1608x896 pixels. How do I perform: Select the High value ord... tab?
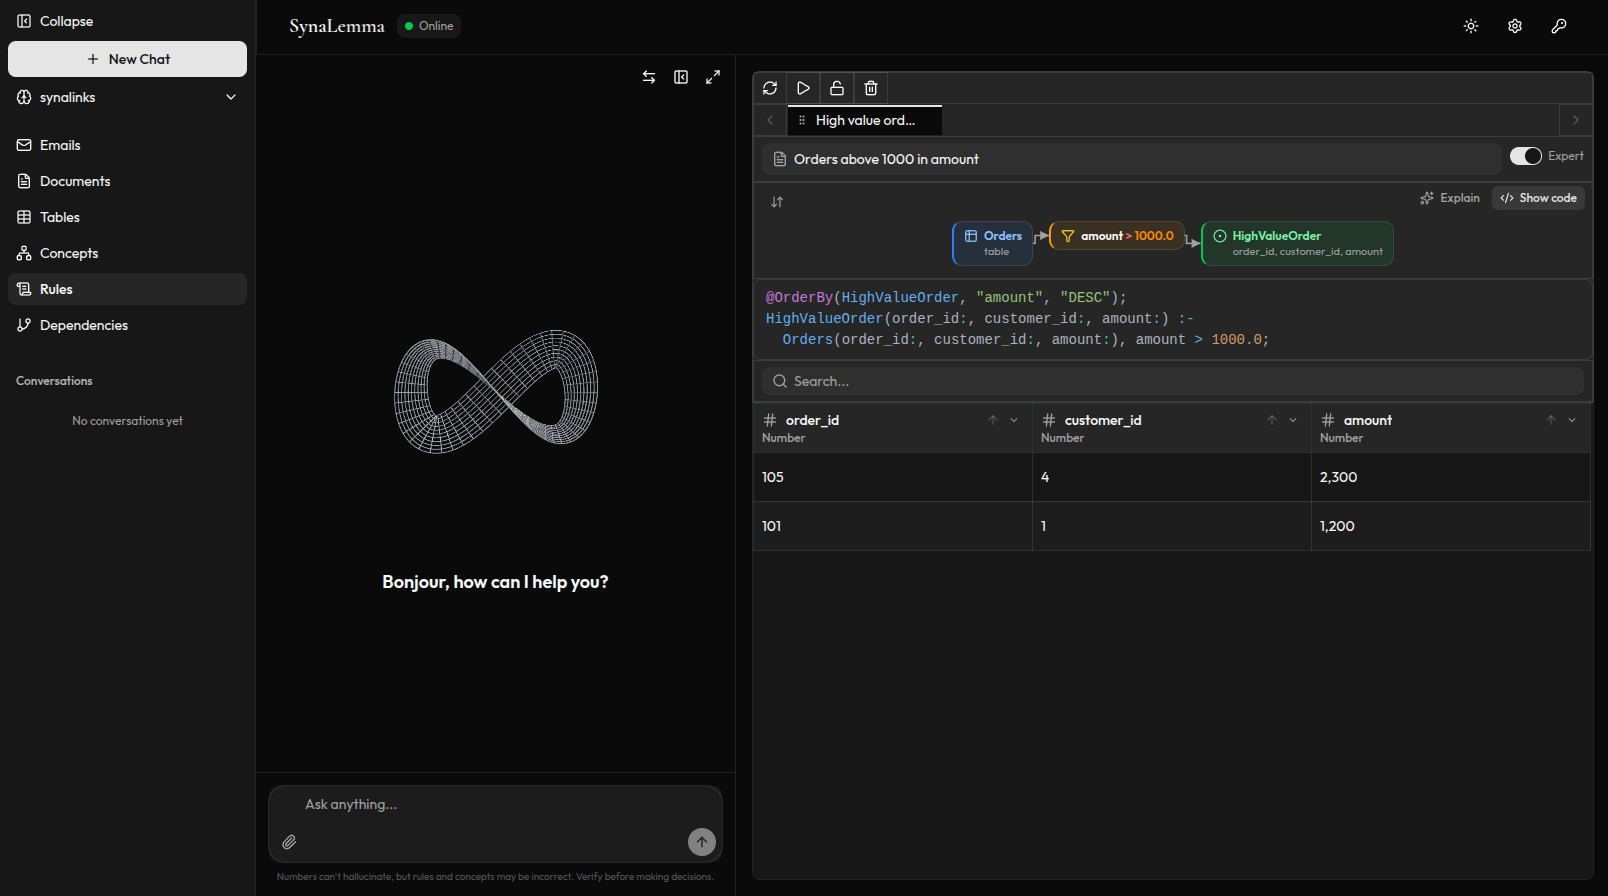(865, 120)
